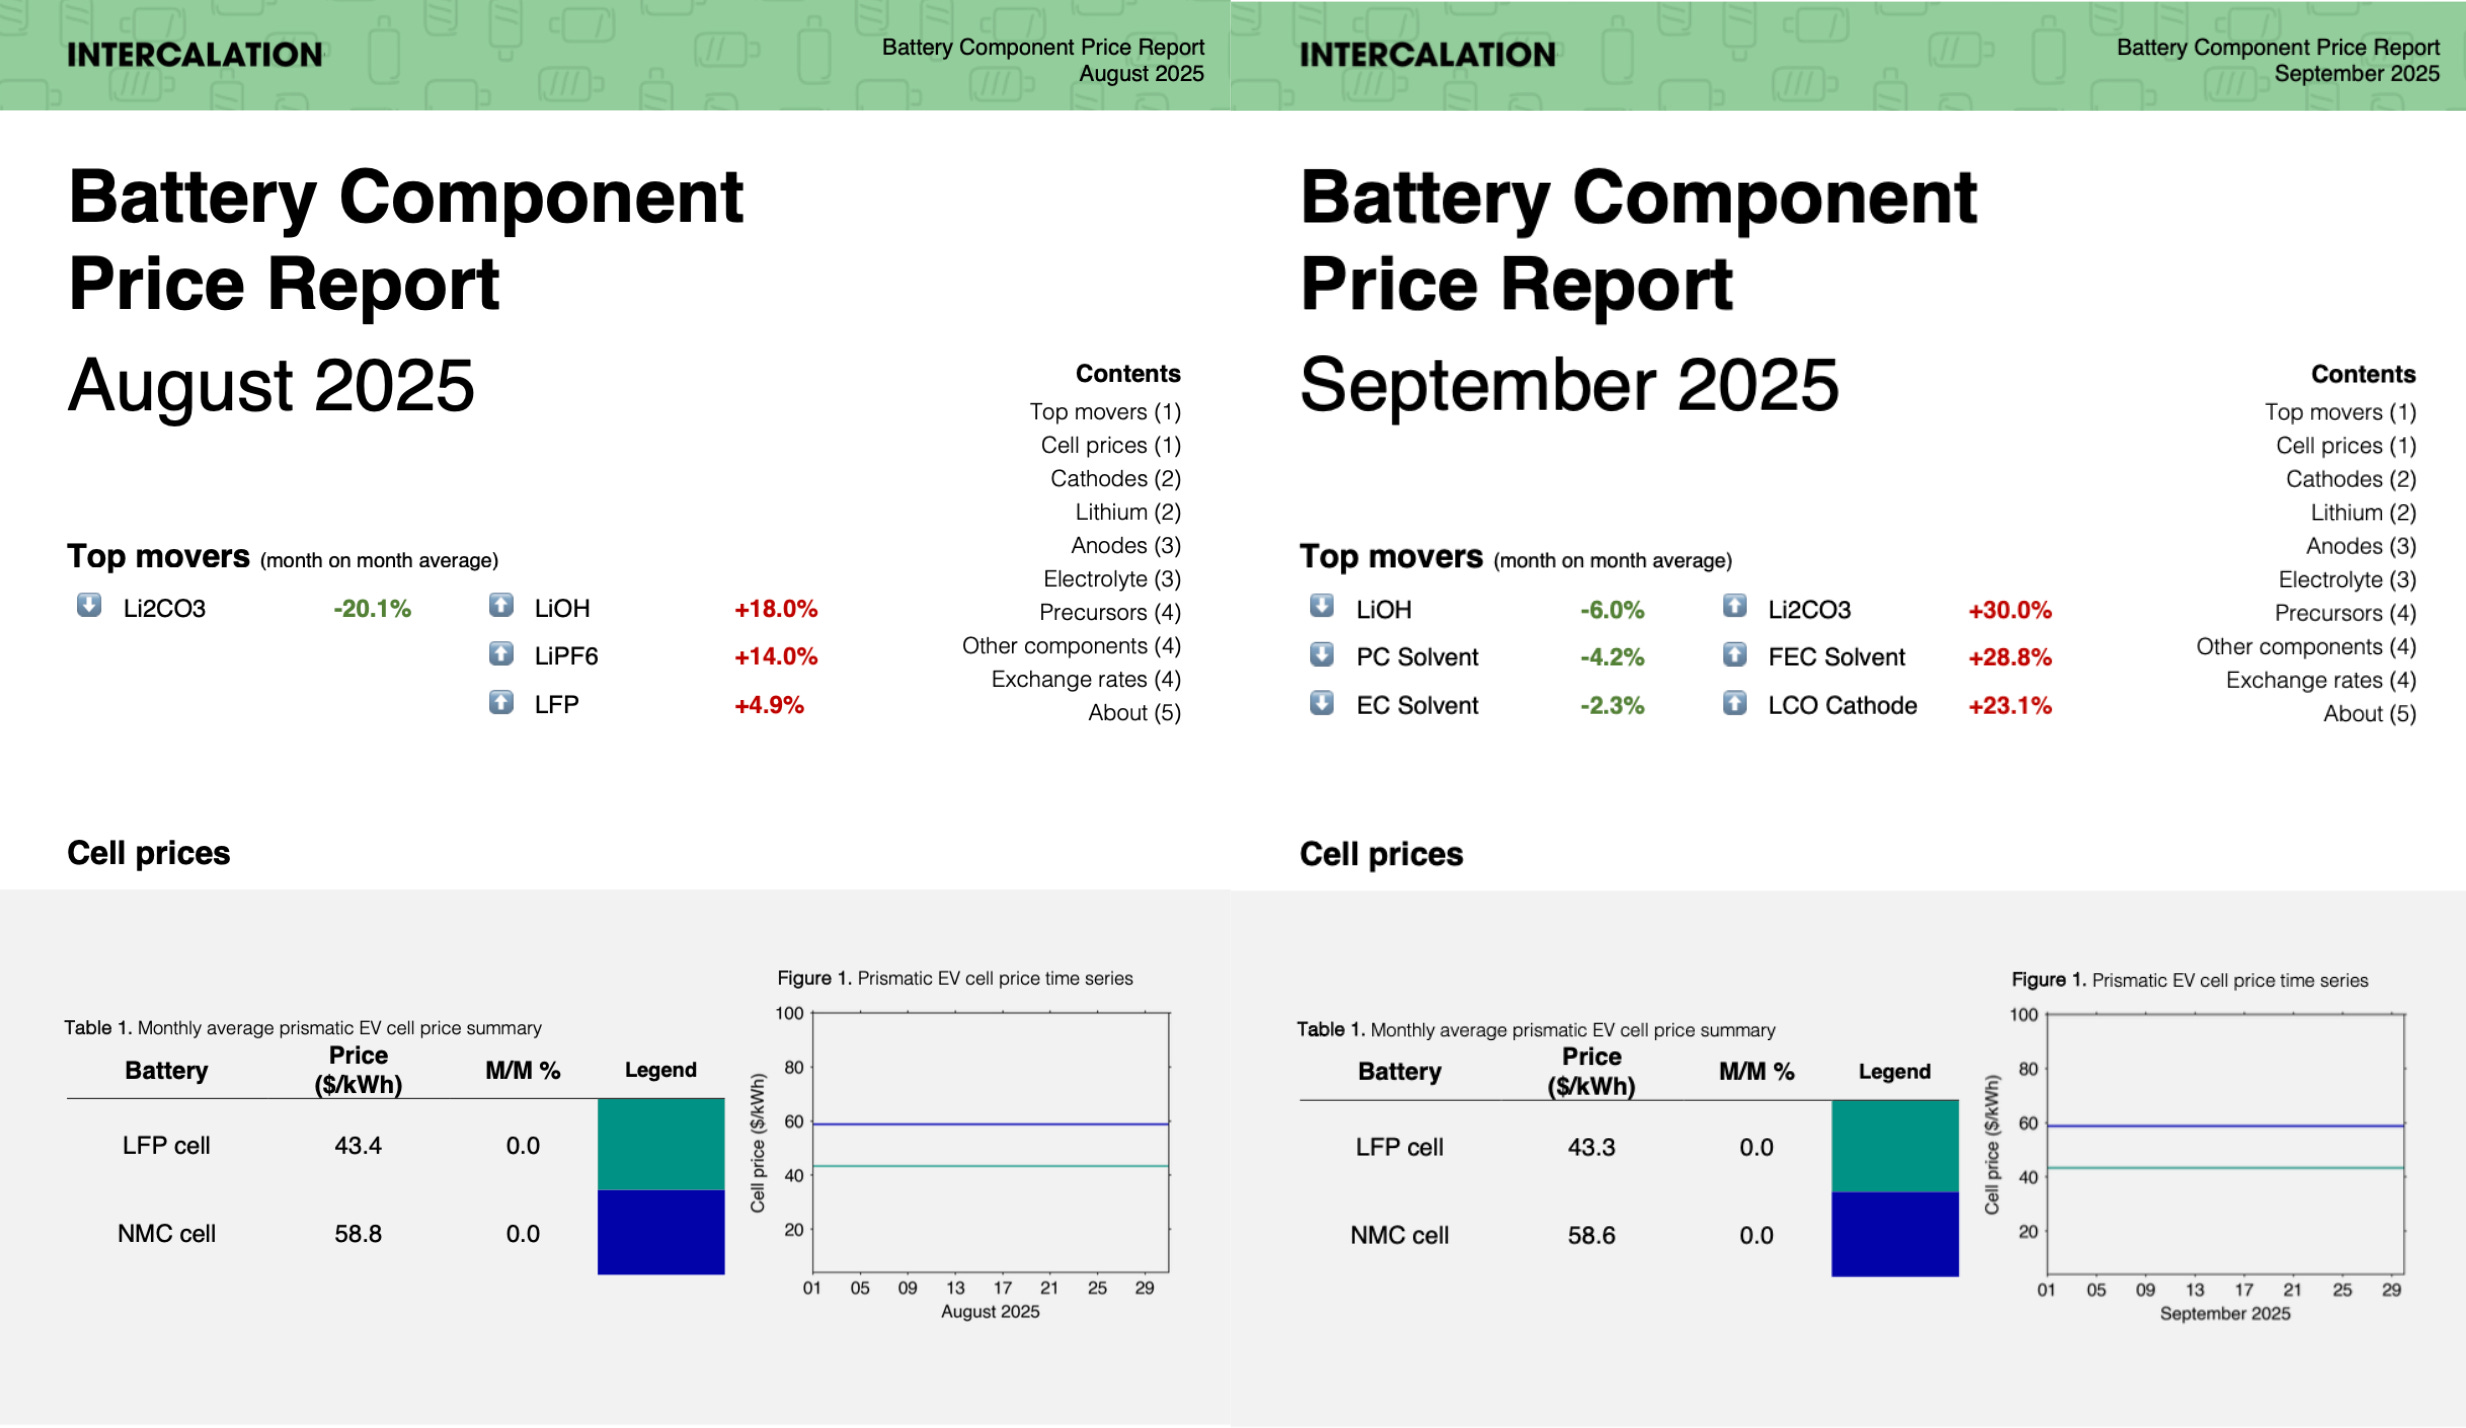Viewport: 2466px width, 1428px height.
Task: Click the INTERCALATION logo on the August report
Action: tap(195, 55)
